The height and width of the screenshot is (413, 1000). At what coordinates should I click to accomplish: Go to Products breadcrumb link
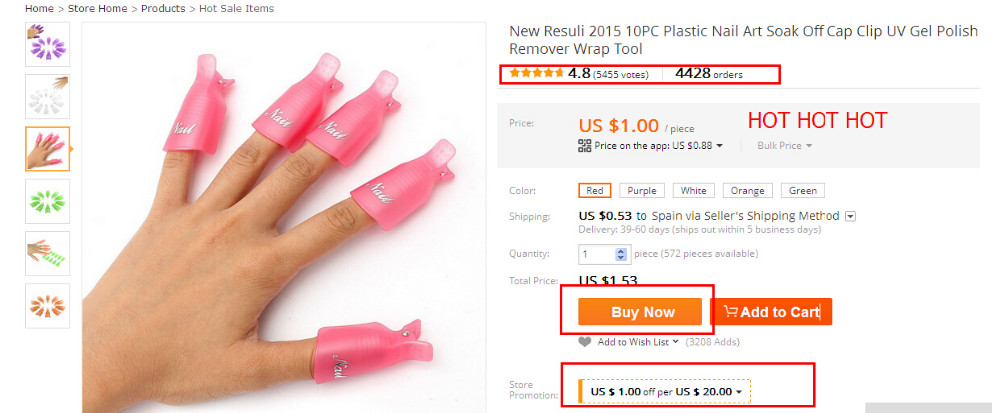coord(163,8)
